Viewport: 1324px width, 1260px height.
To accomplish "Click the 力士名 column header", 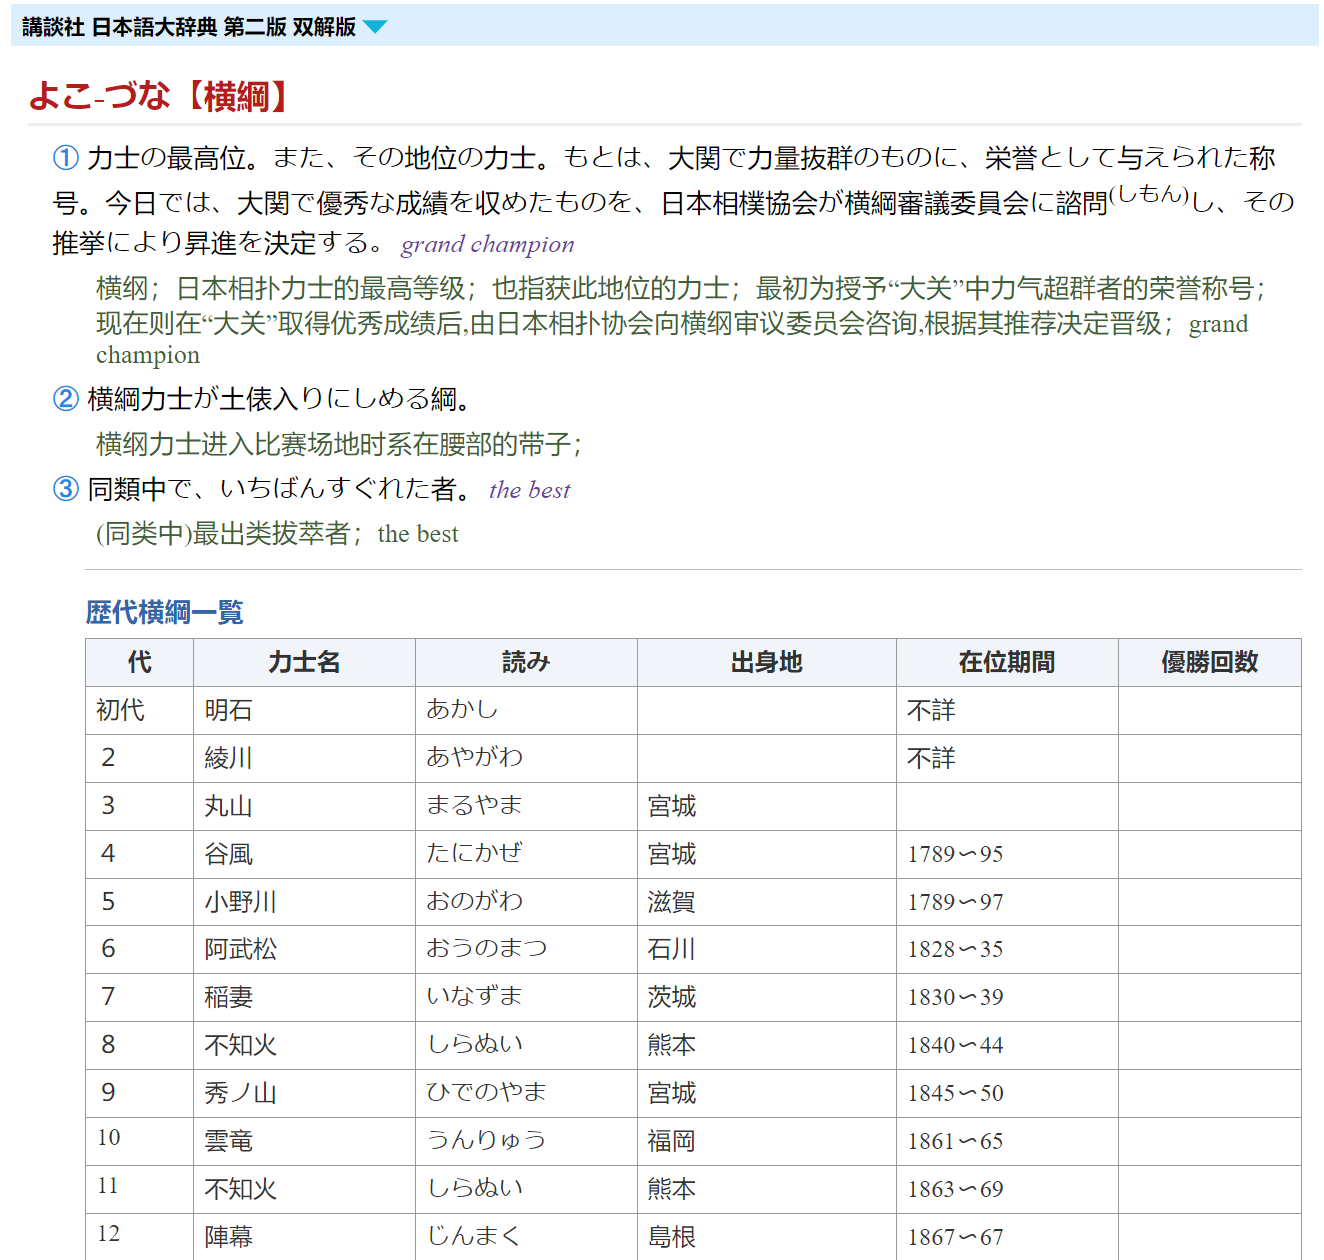I will click(304, 662).
